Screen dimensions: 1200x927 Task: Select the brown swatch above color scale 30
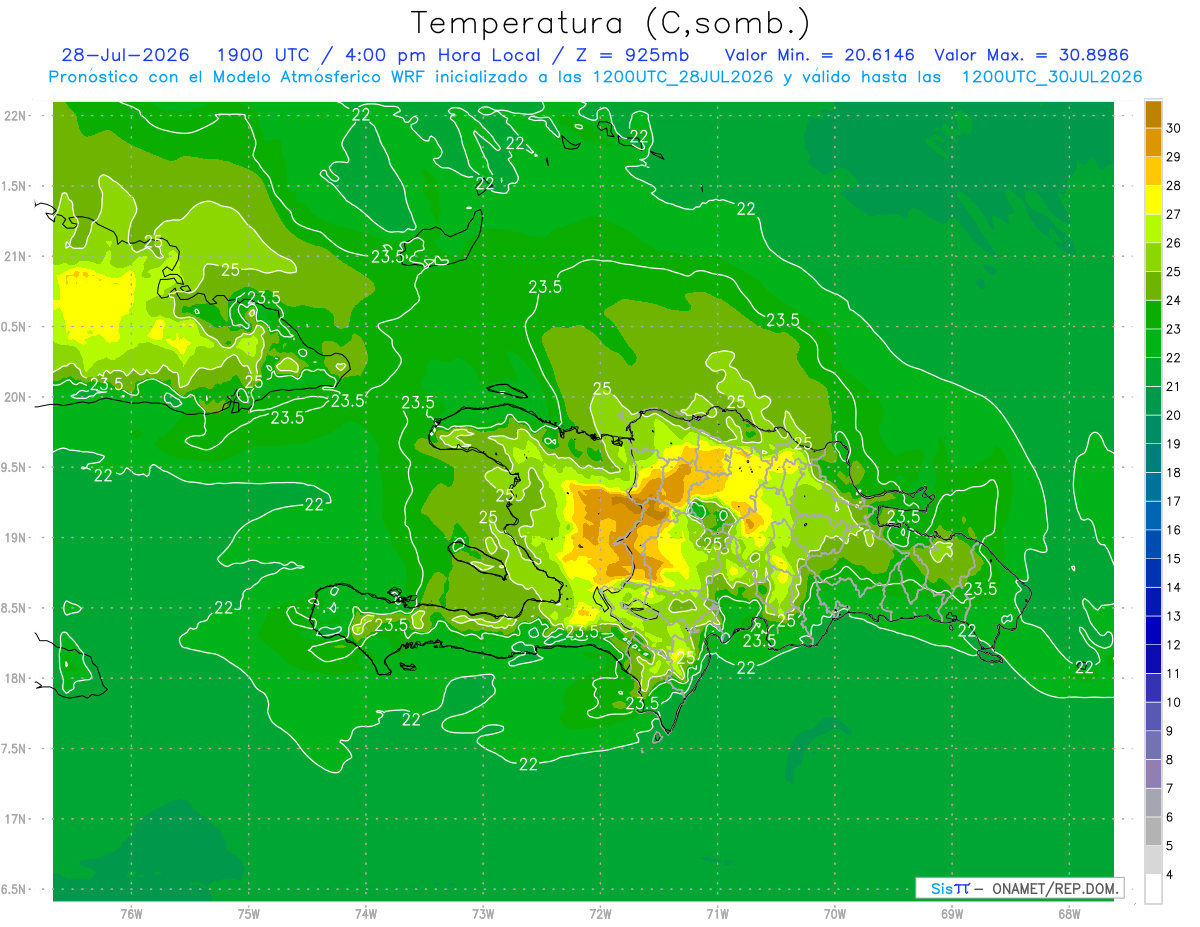[1153, 114]
